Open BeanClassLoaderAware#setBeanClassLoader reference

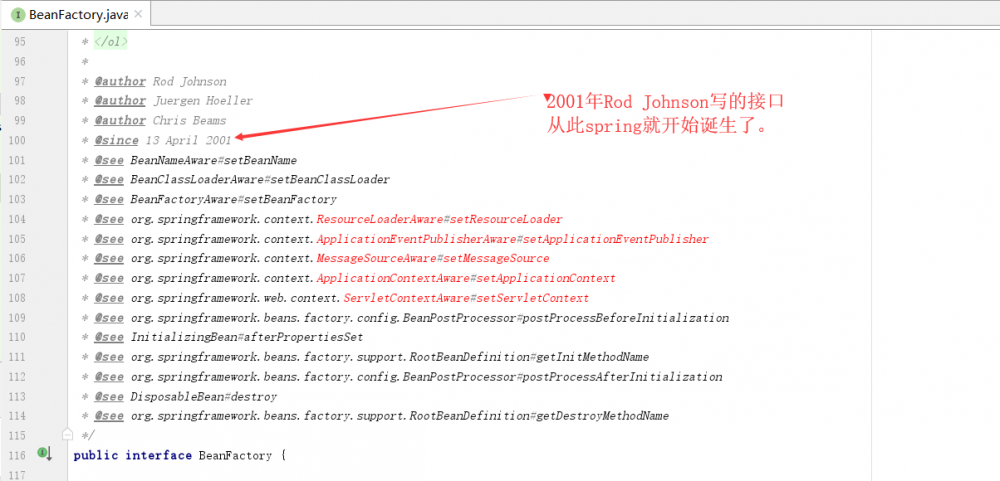coord(260,180)
